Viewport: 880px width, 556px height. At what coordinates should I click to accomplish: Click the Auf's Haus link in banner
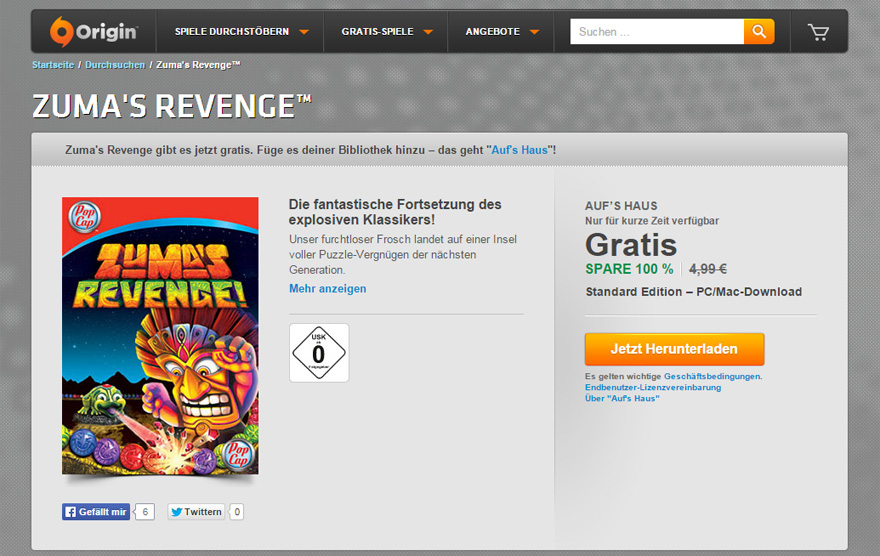coord(519,150)
